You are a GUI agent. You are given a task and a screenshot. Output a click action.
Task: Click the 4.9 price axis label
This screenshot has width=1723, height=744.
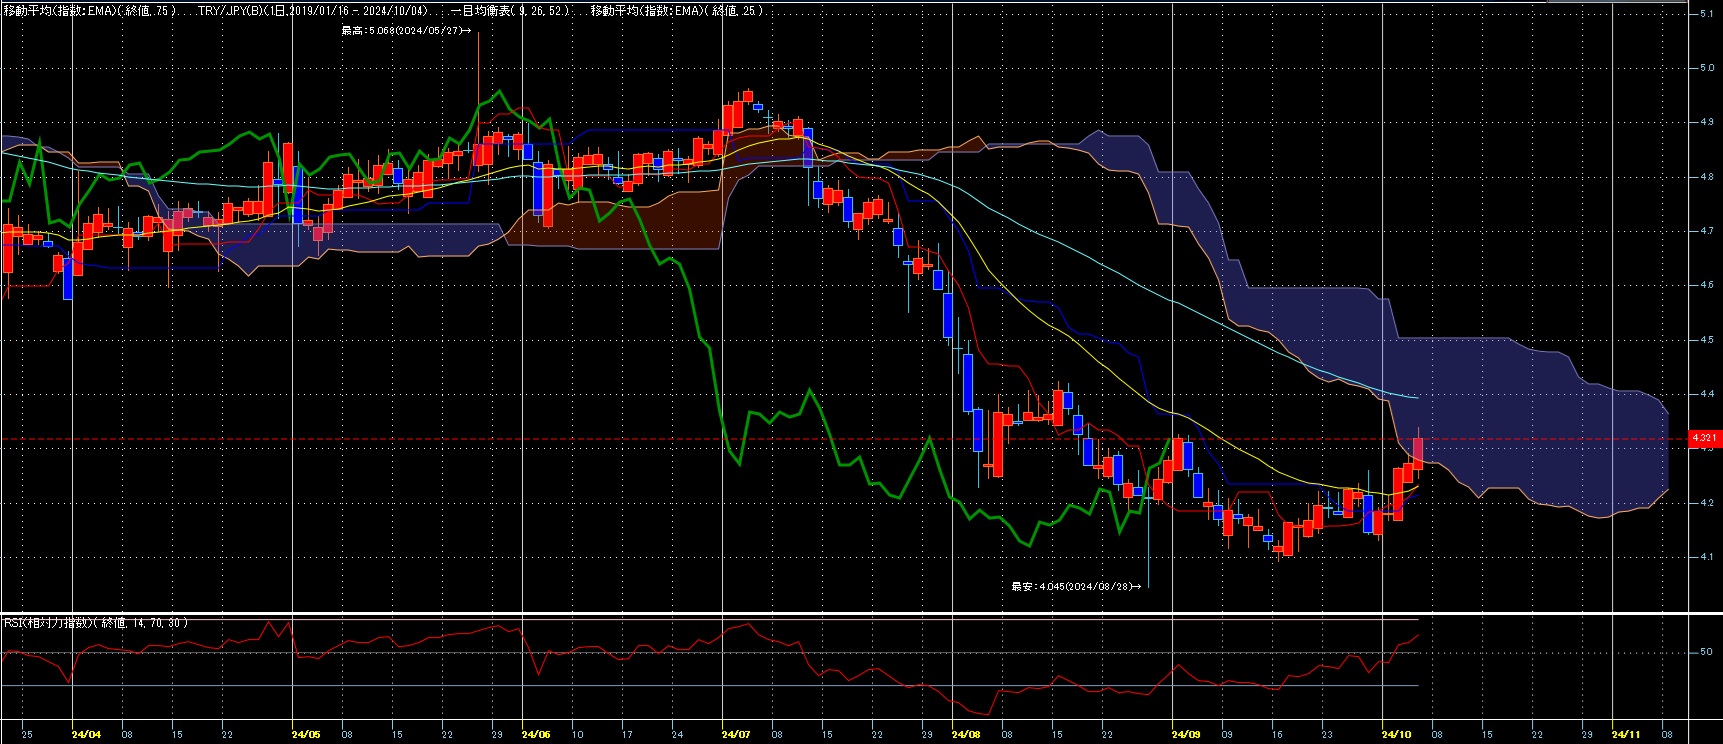click(1705, 122)
